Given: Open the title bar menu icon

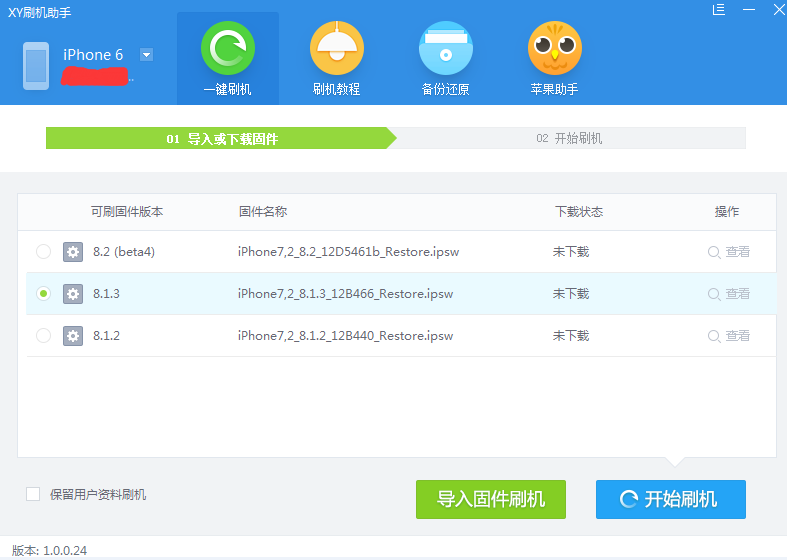Looking at the screenshot, I should coord(719,10).
